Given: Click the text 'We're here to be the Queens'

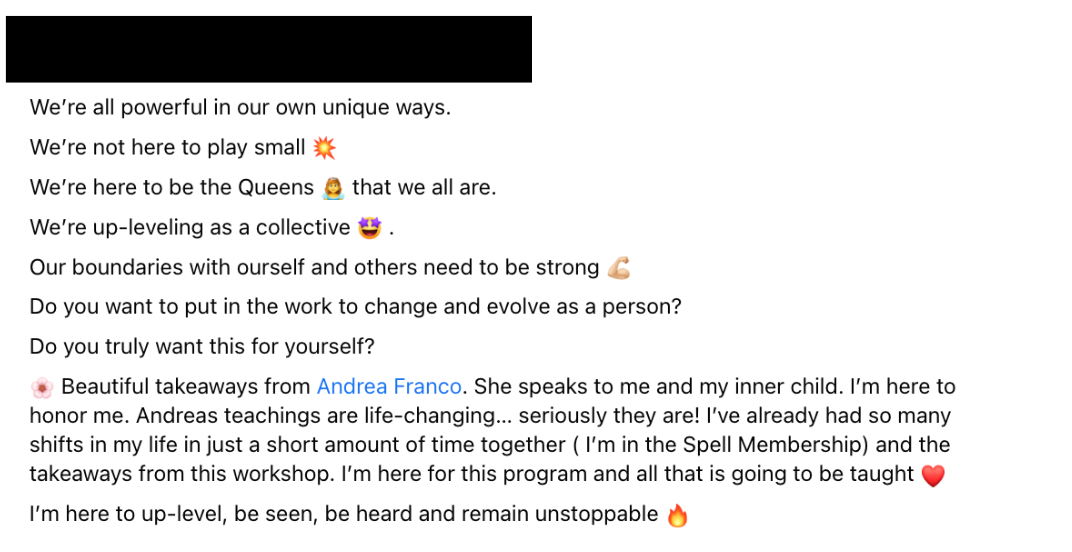Looking at the screenshot, I should 172,187.
